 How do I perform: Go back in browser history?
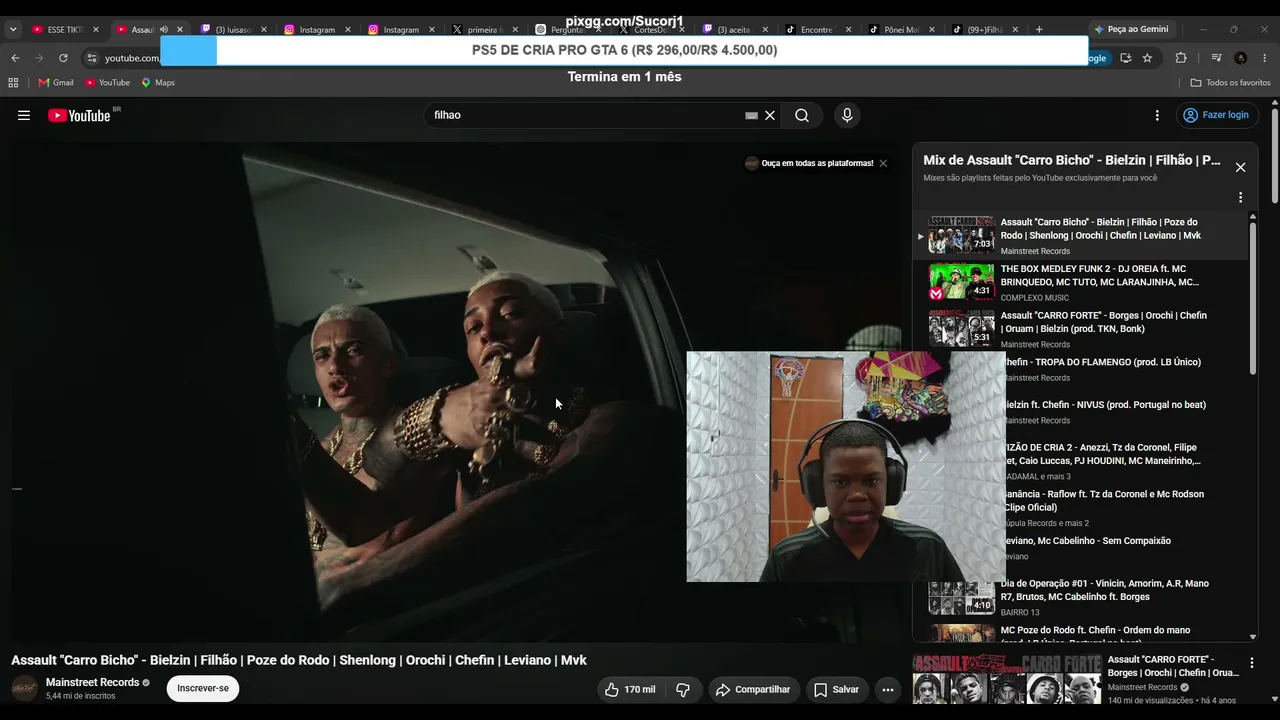point(15,58)
